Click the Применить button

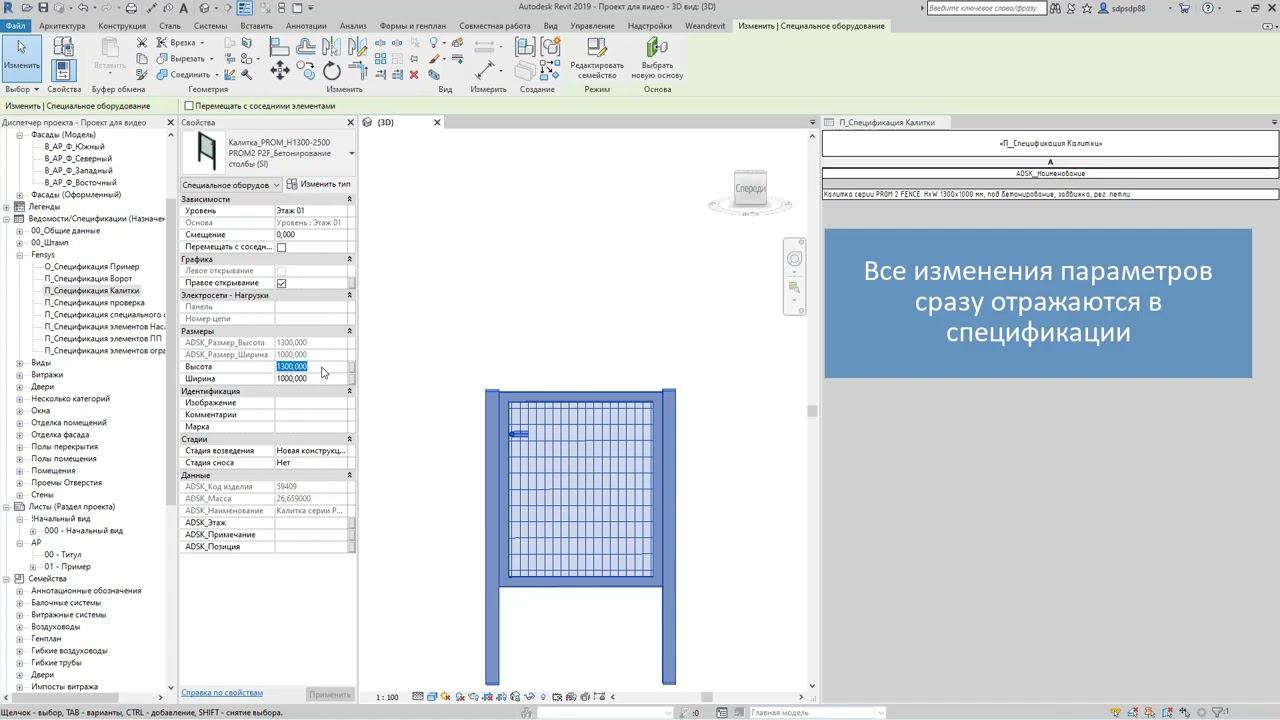pos(330,694)
